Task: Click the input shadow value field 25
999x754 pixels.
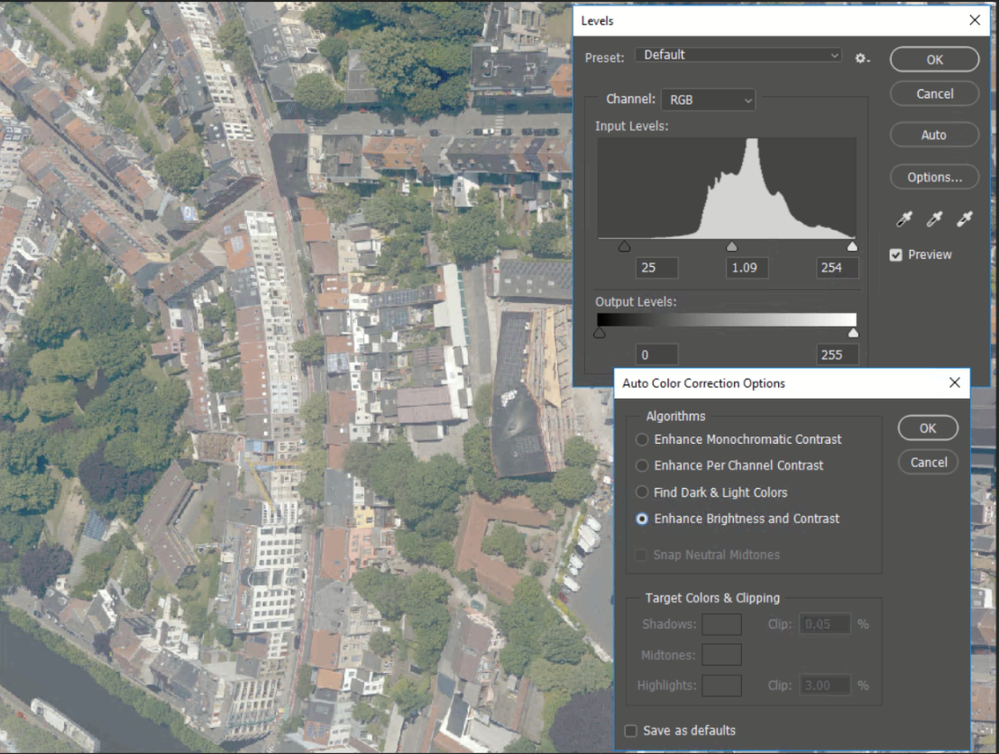Action: pos(656,267)
